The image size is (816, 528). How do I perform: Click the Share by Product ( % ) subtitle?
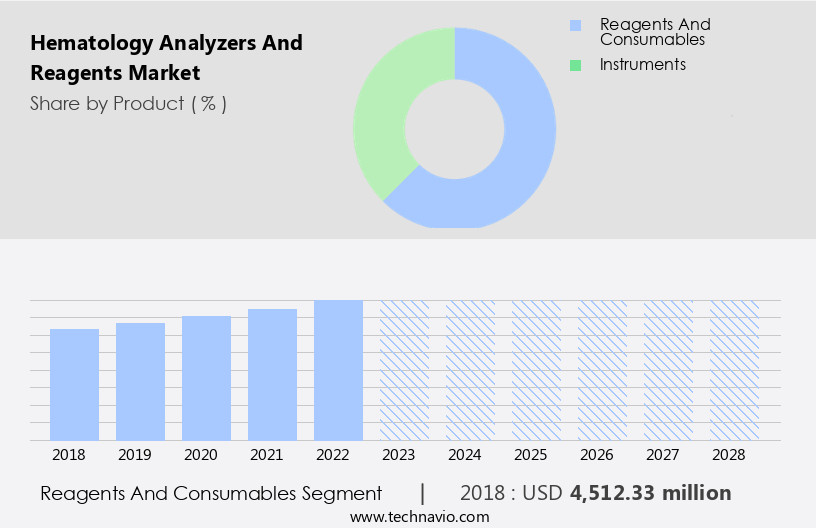pyautogui.click(x=128, y=103)
